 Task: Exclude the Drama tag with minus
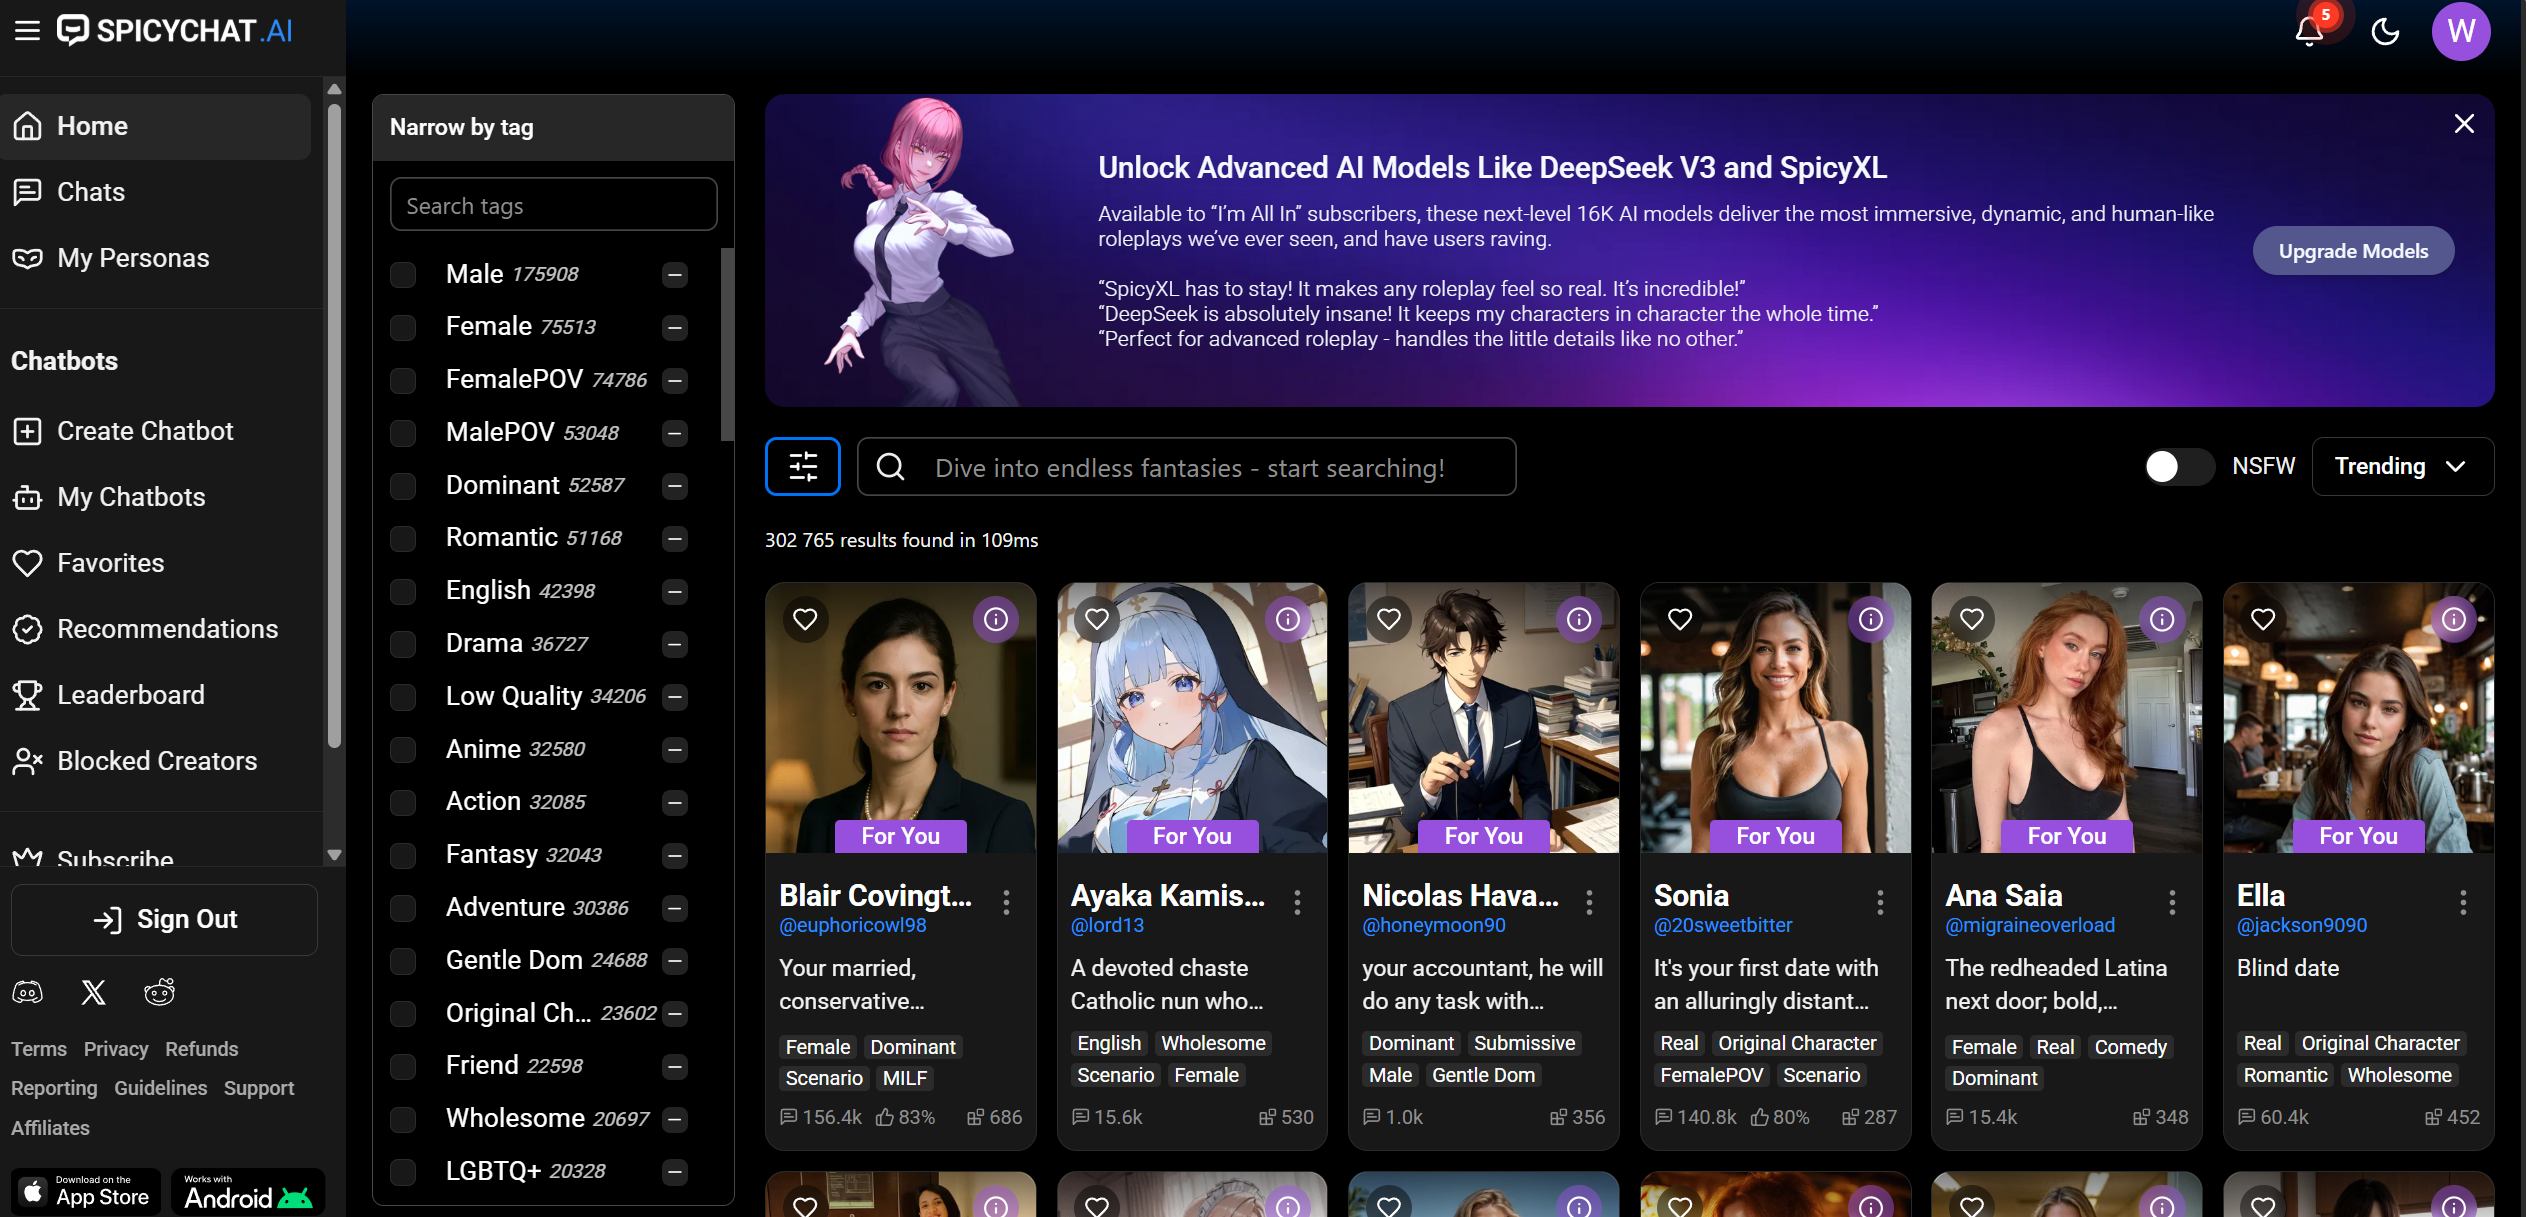[675, 644]
